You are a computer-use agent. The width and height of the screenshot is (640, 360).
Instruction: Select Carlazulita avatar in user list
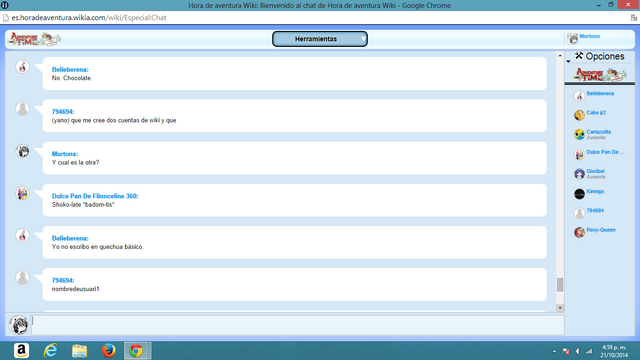(579, 134)
